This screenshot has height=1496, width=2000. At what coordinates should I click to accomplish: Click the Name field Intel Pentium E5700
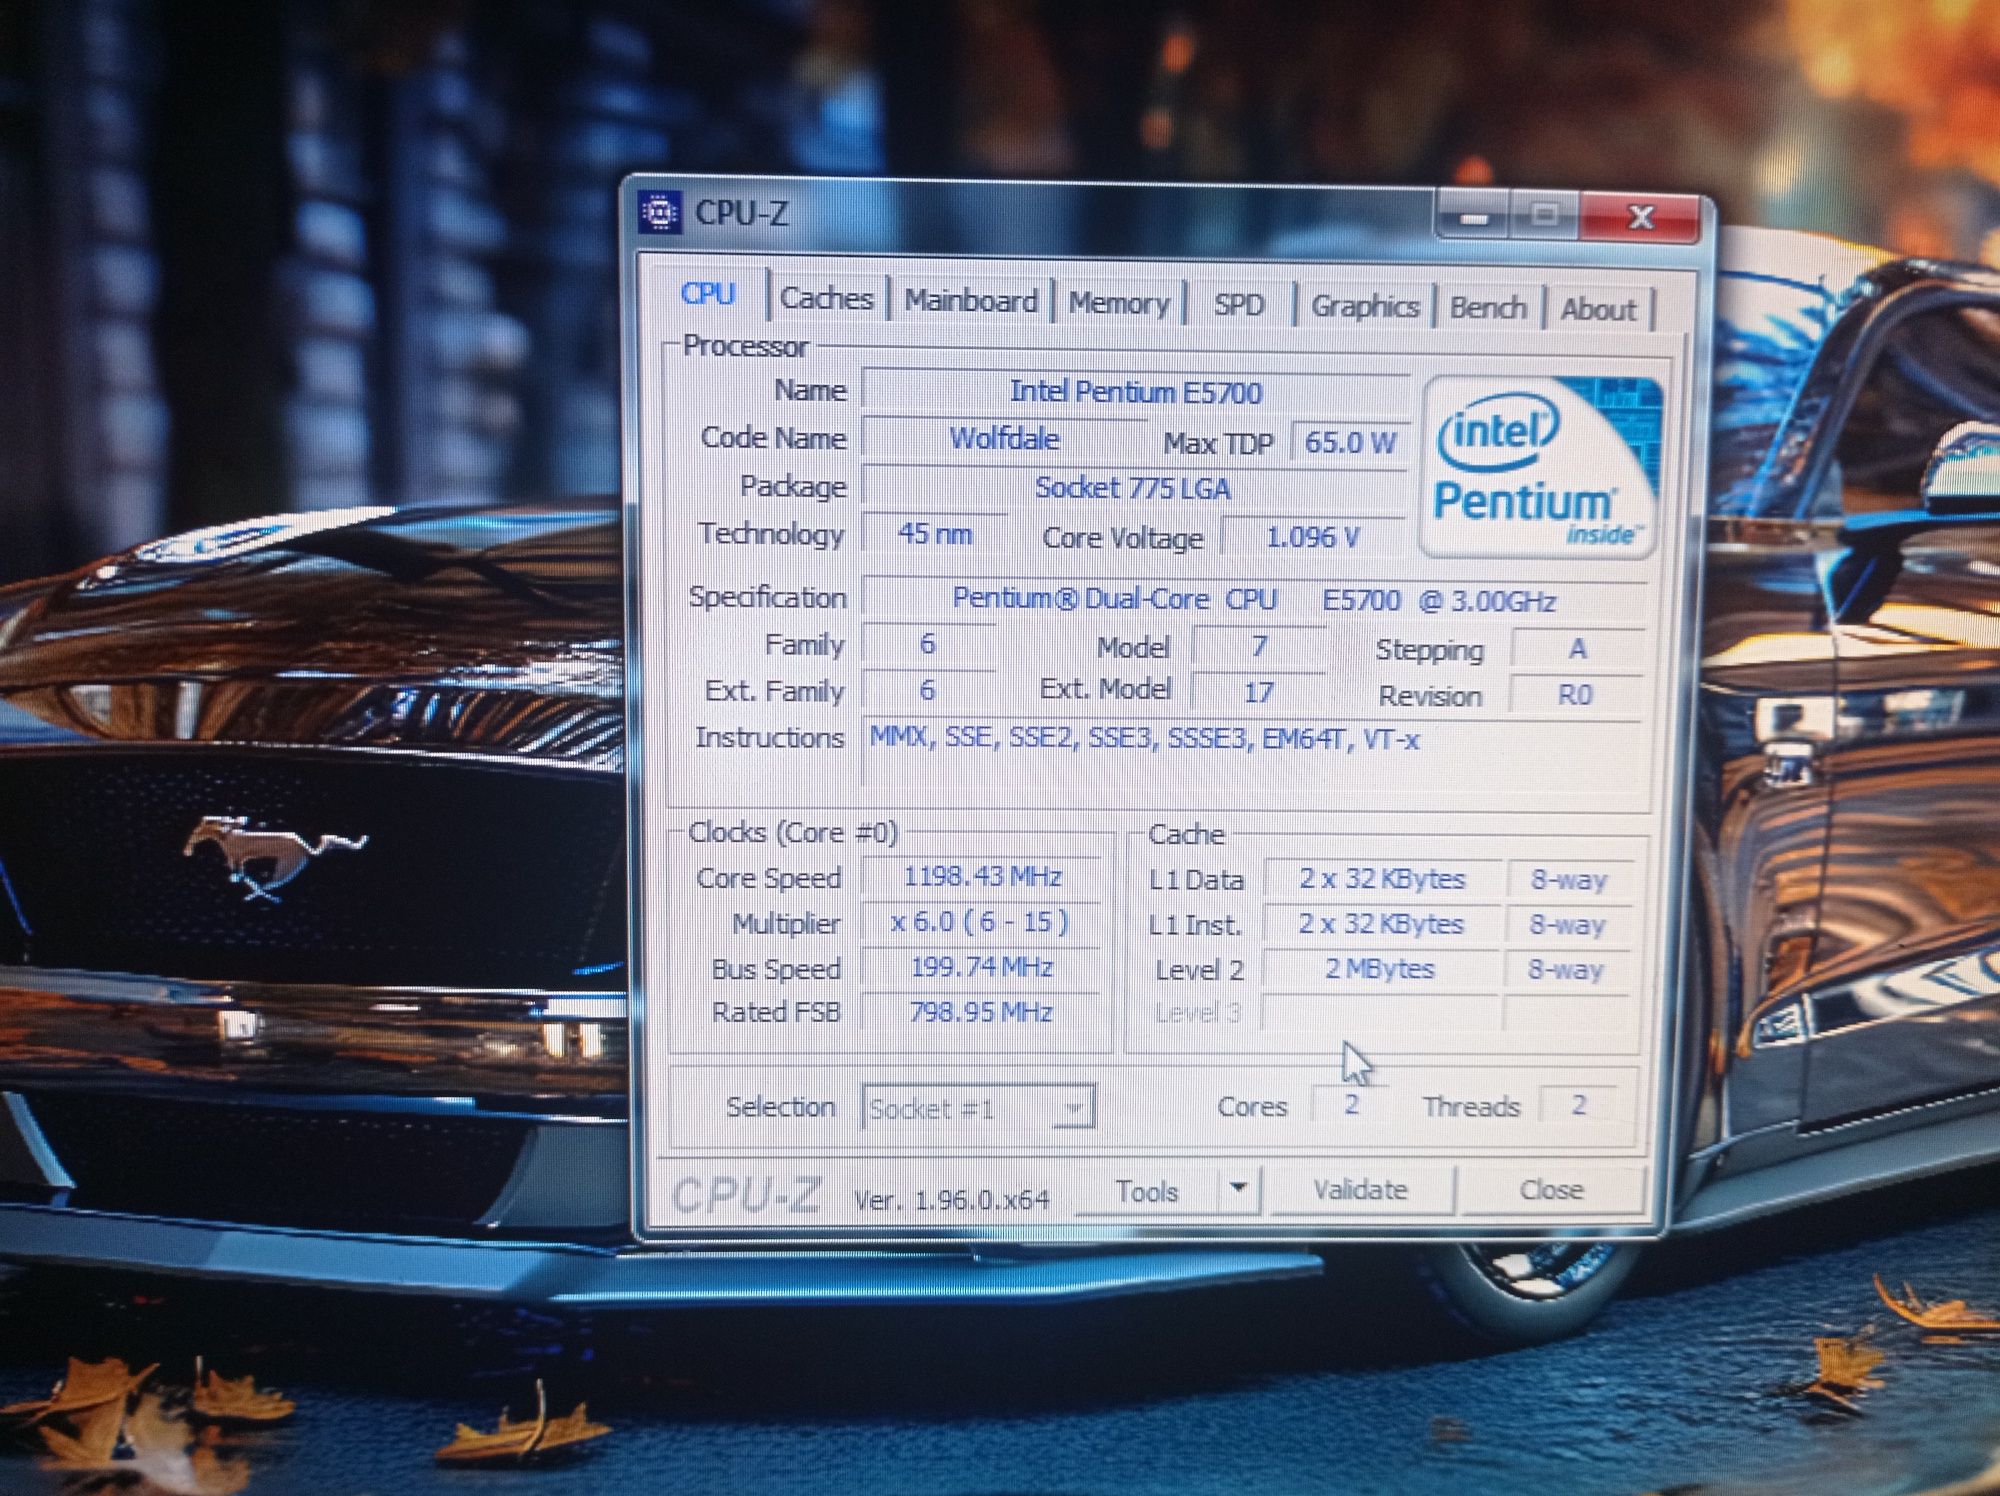[x=1136, y=391]
